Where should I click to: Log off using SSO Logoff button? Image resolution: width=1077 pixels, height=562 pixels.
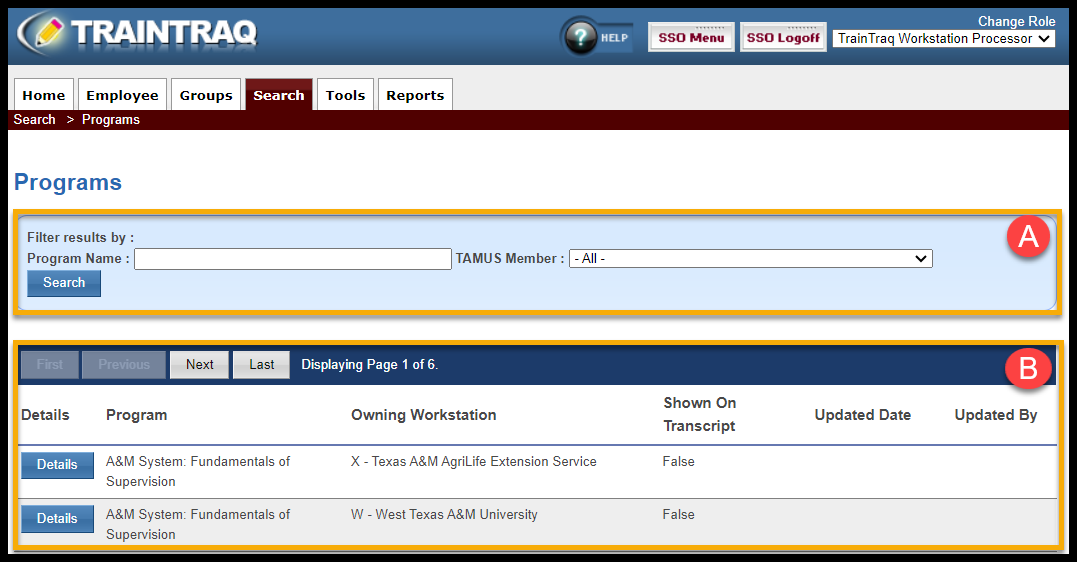[783, 38]
